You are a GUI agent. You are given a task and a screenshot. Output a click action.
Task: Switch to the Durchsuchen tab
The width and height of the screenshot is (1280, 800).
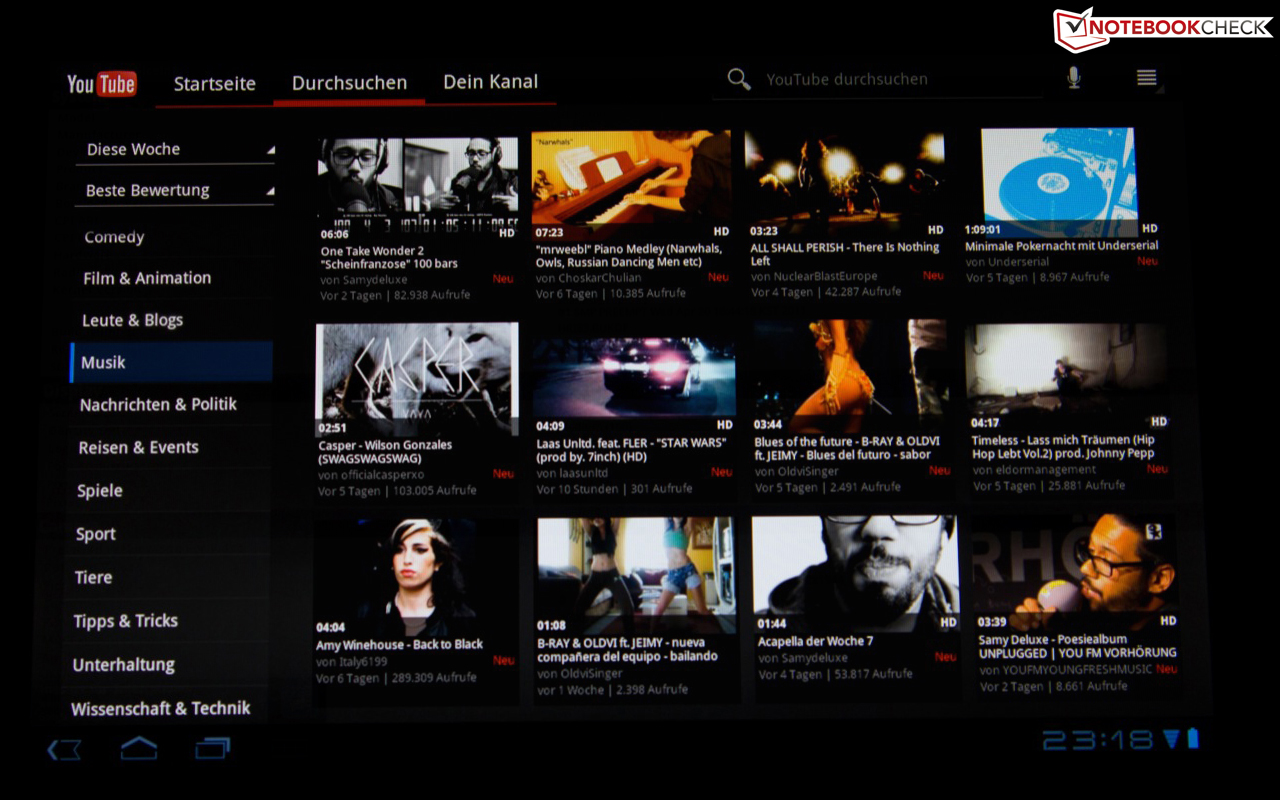[x=349, y=83]
